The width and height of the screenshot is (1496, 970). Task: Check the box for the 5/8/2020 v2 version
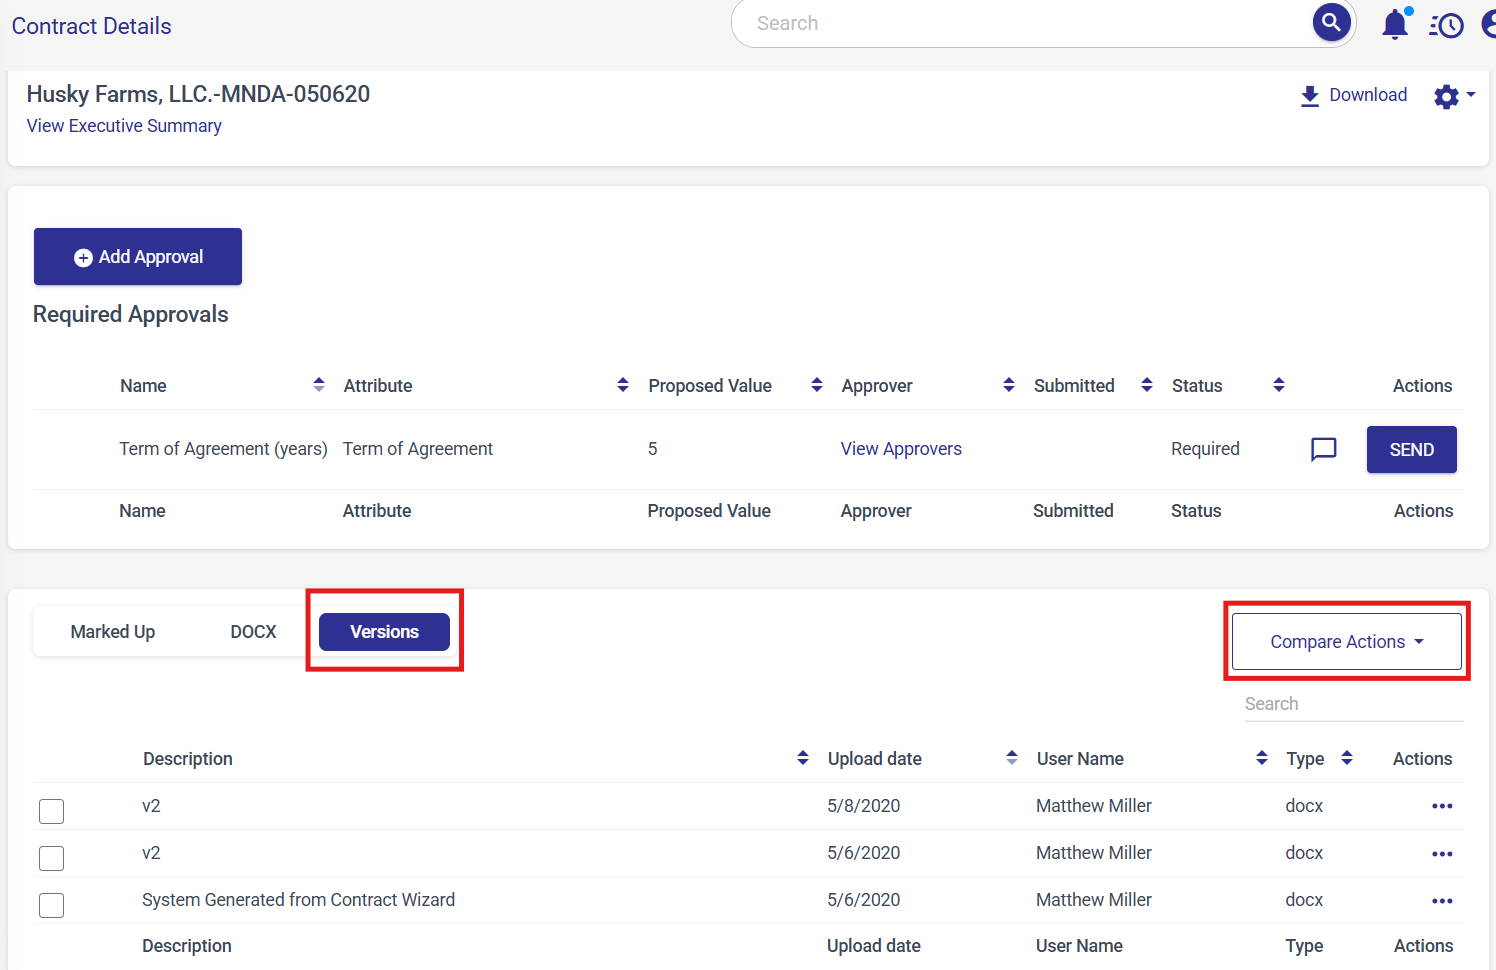[51, 811]
